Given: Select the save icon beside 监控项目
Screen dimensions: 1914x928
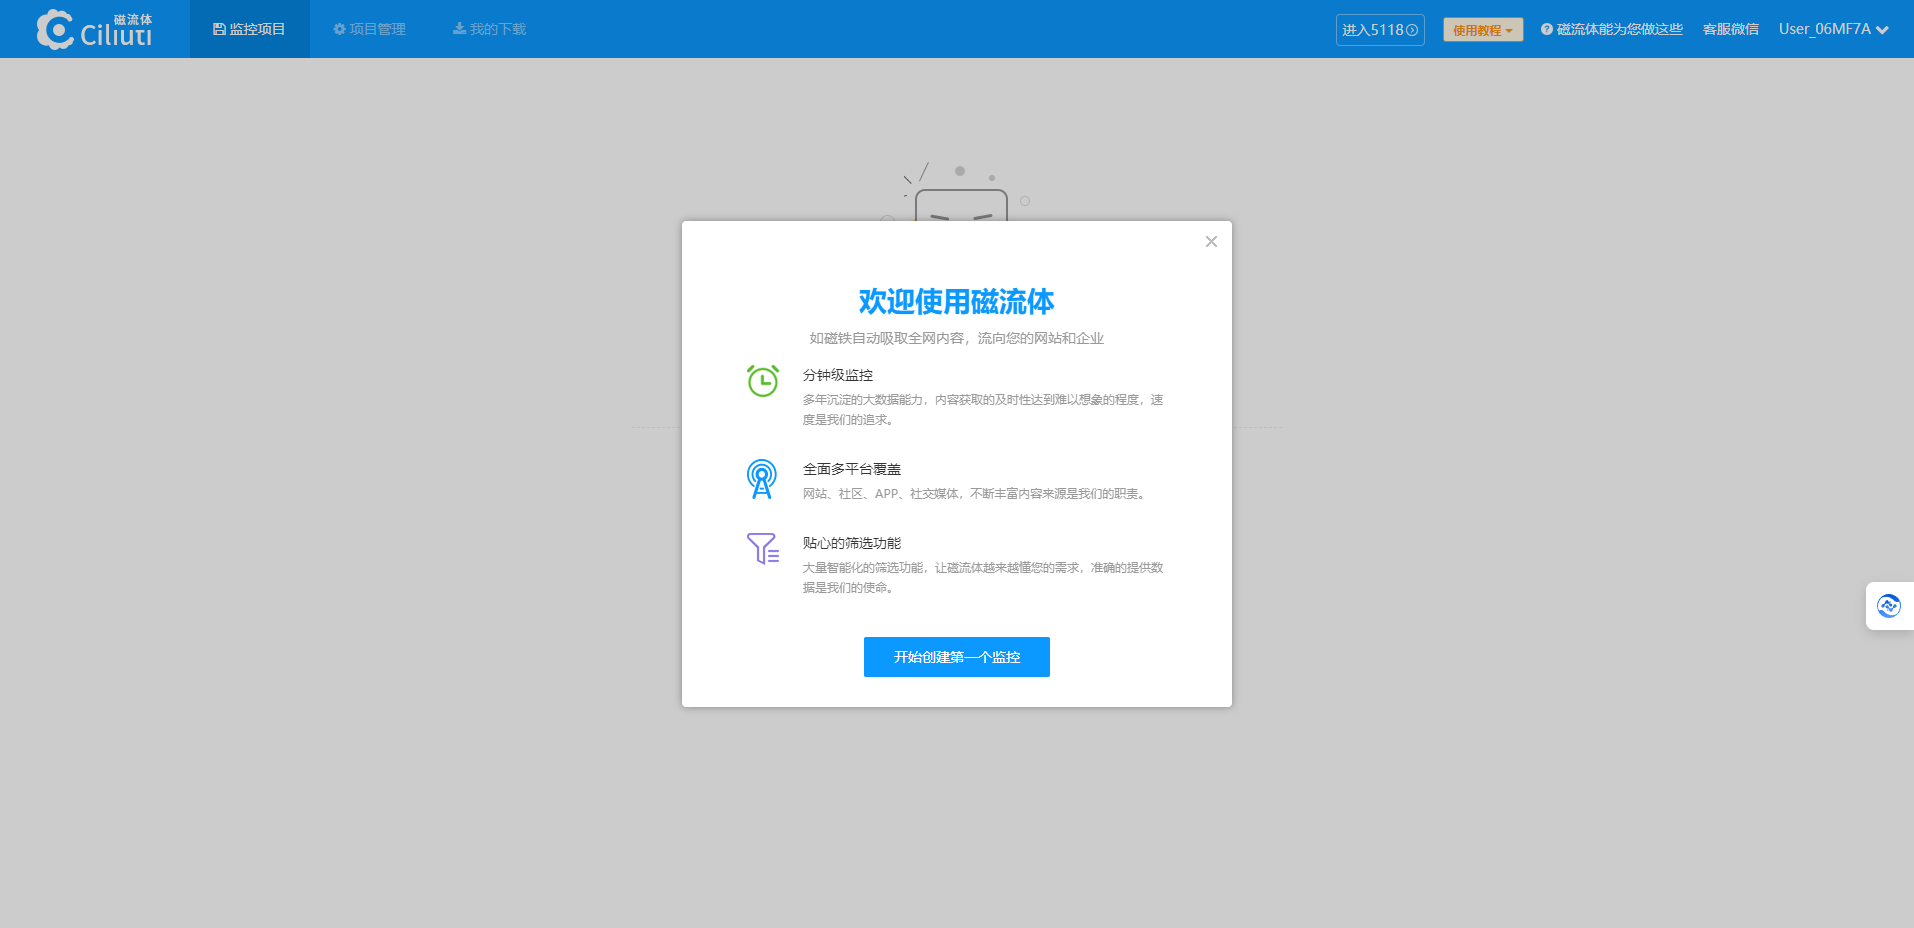Looking at the screenshot, I should point(219,28).
